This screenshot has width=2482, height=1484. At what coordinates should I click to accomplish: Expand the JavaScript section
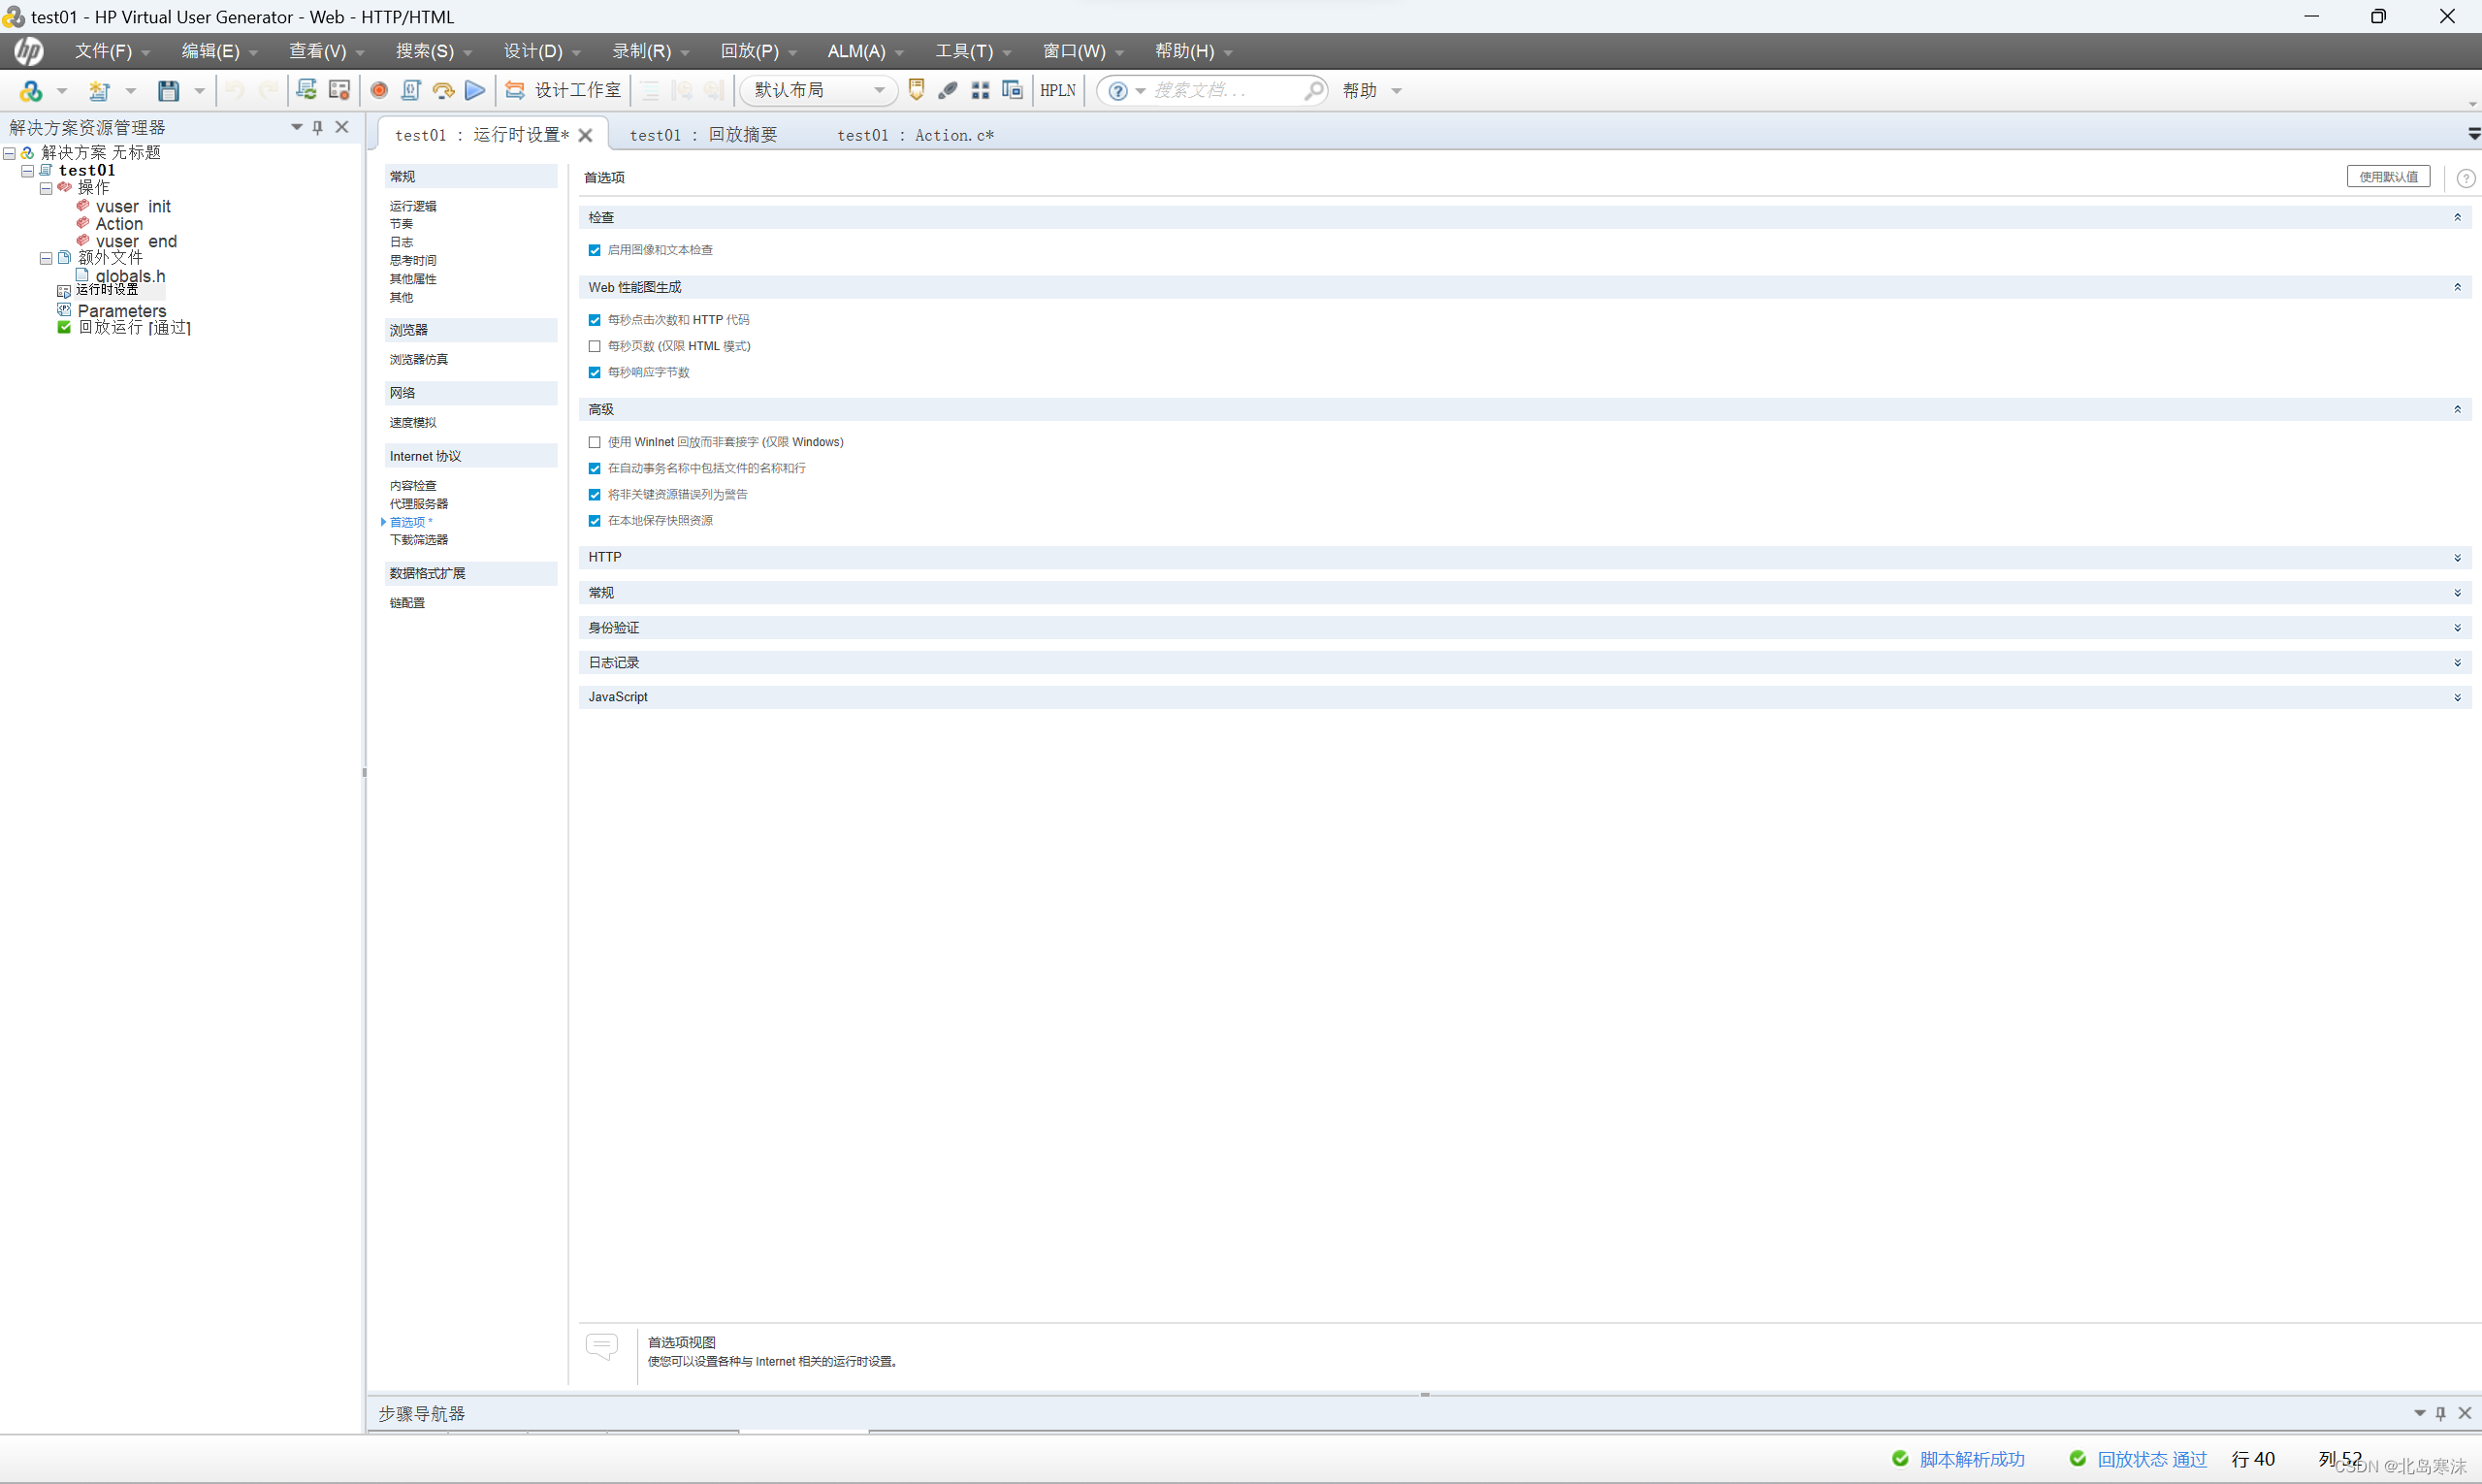[2456, 697]
